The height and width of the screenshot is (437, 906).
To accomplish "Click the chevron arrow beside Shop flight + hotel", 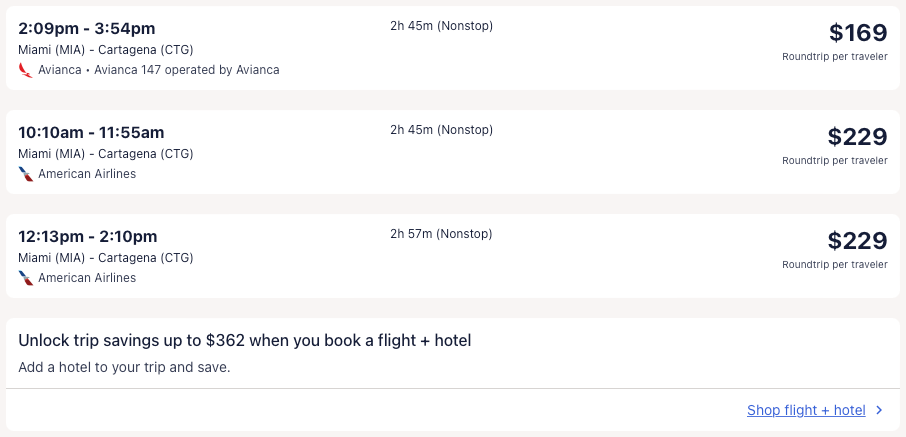I will (879, 410).
